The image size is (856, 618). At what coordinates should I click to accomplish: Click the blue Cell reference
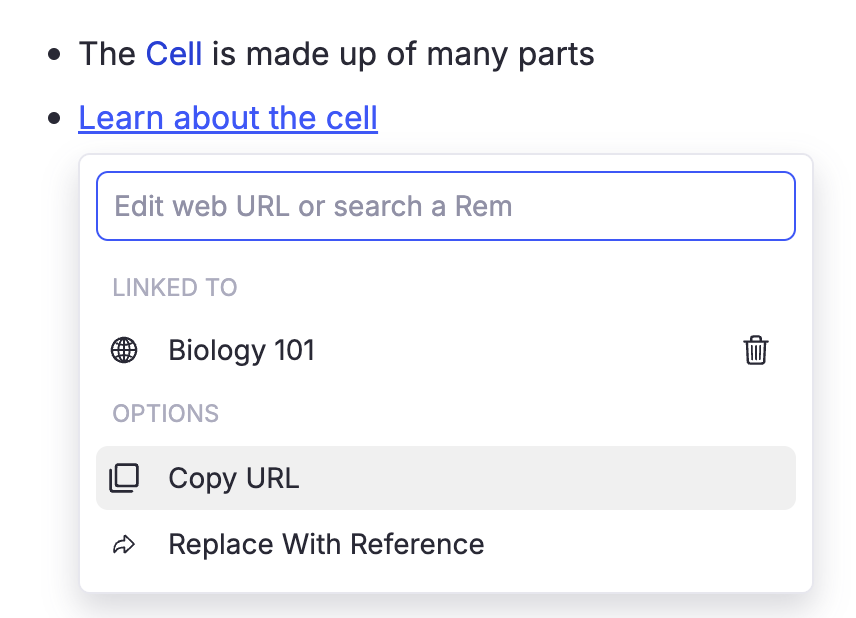[174, 53]
